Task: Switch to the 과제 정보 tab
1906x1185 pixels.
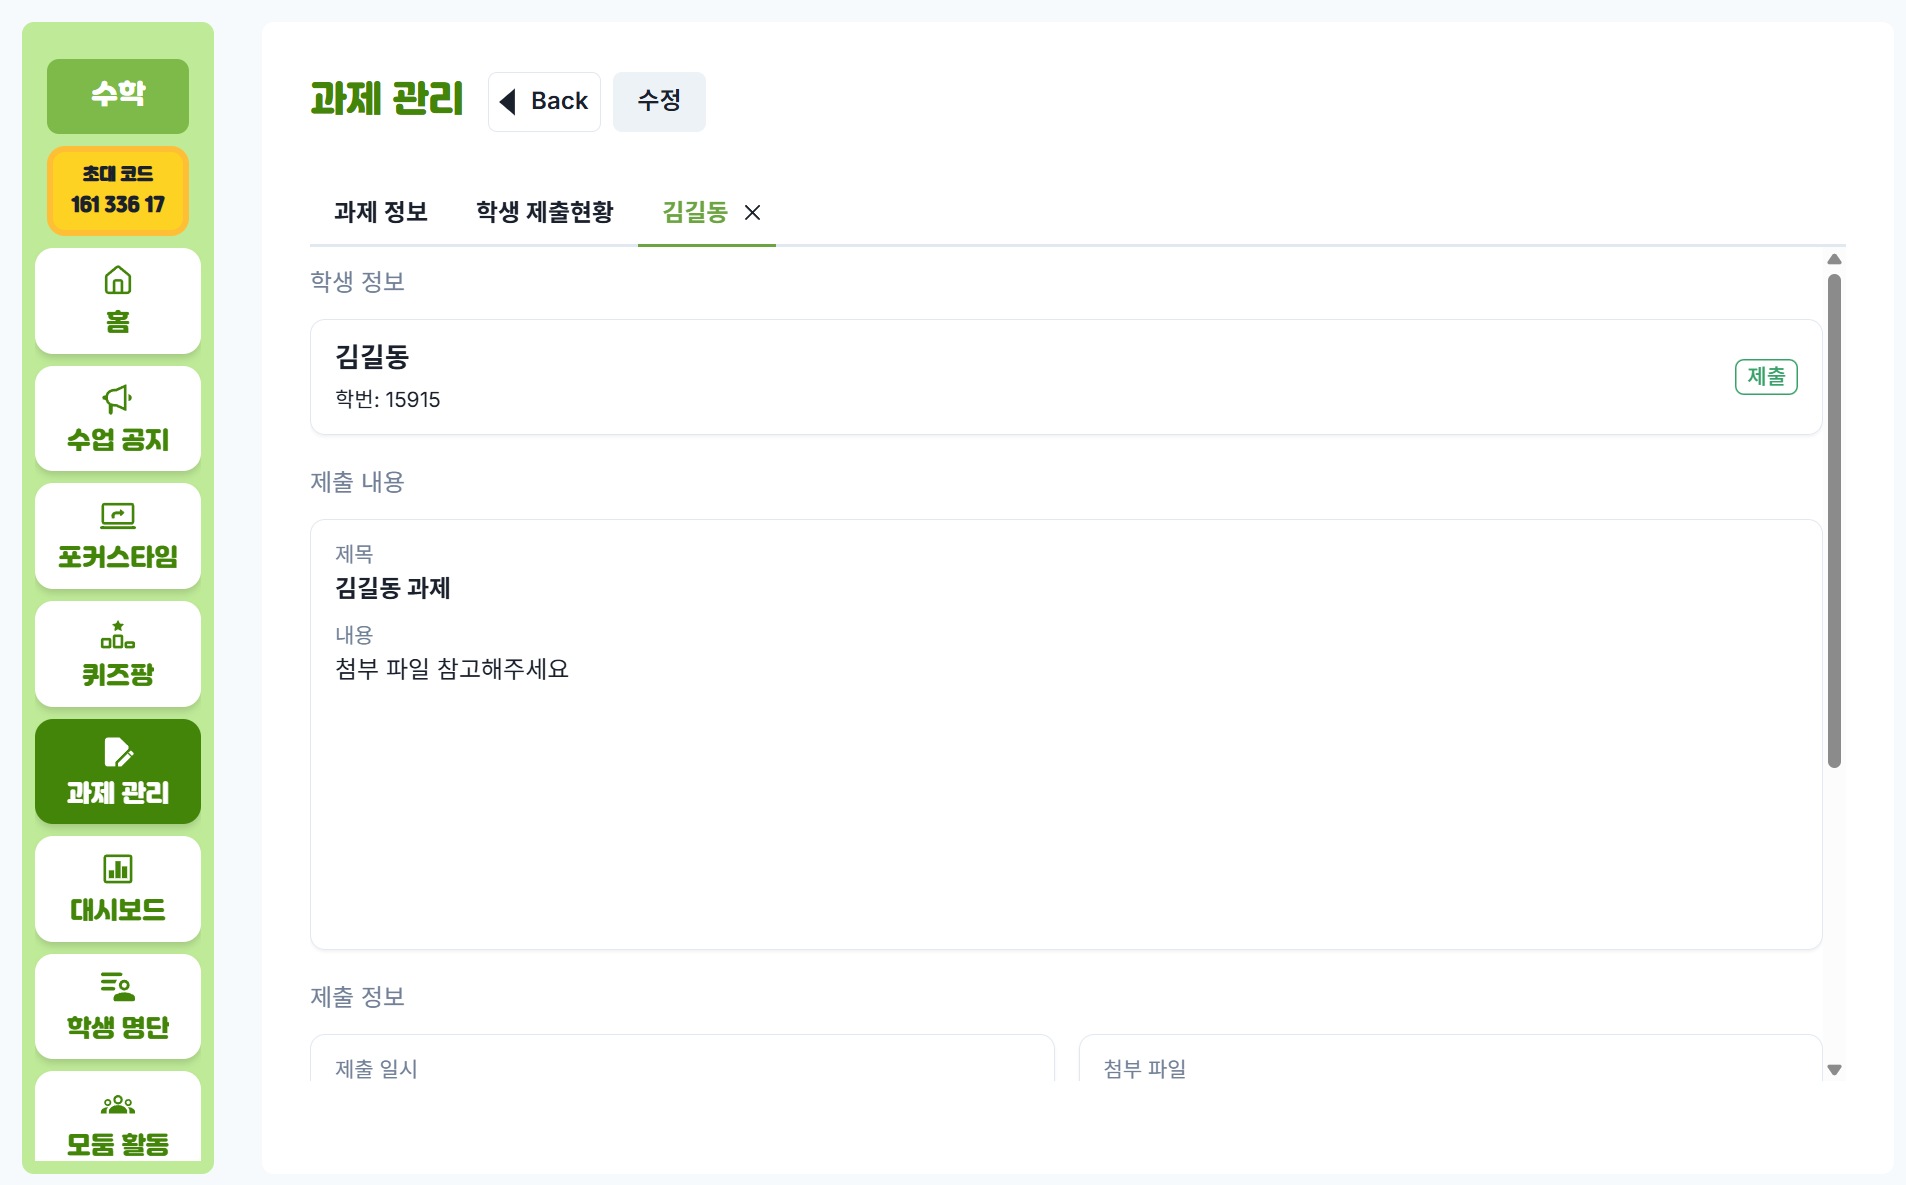Action: [x=381, y=213]
